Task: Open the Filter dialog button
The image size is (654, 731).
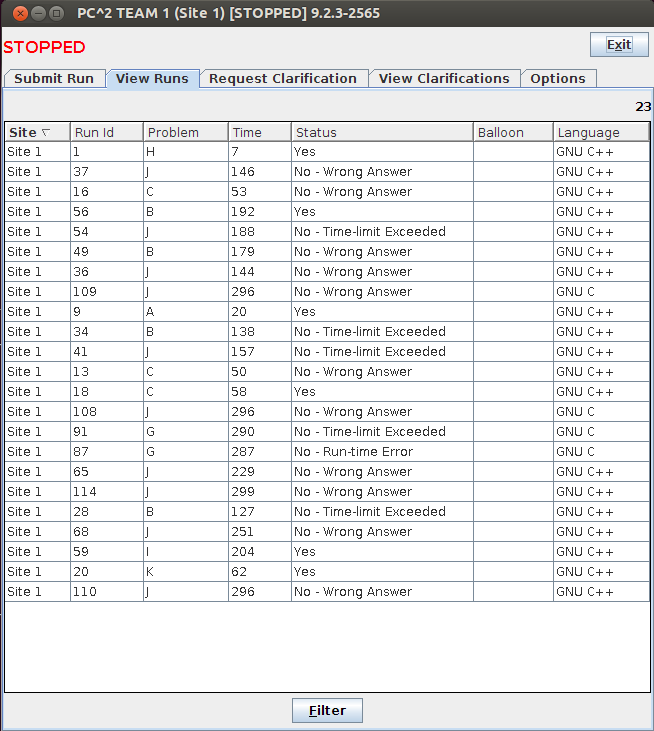Action: [327, 711]
